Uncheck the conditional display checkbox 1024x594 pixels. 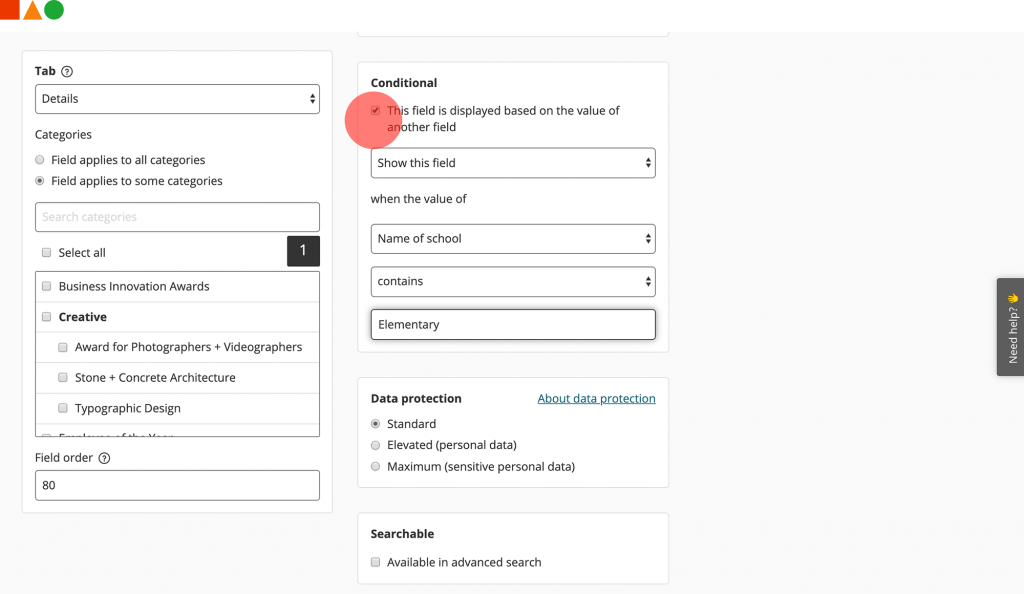(376, 111)
